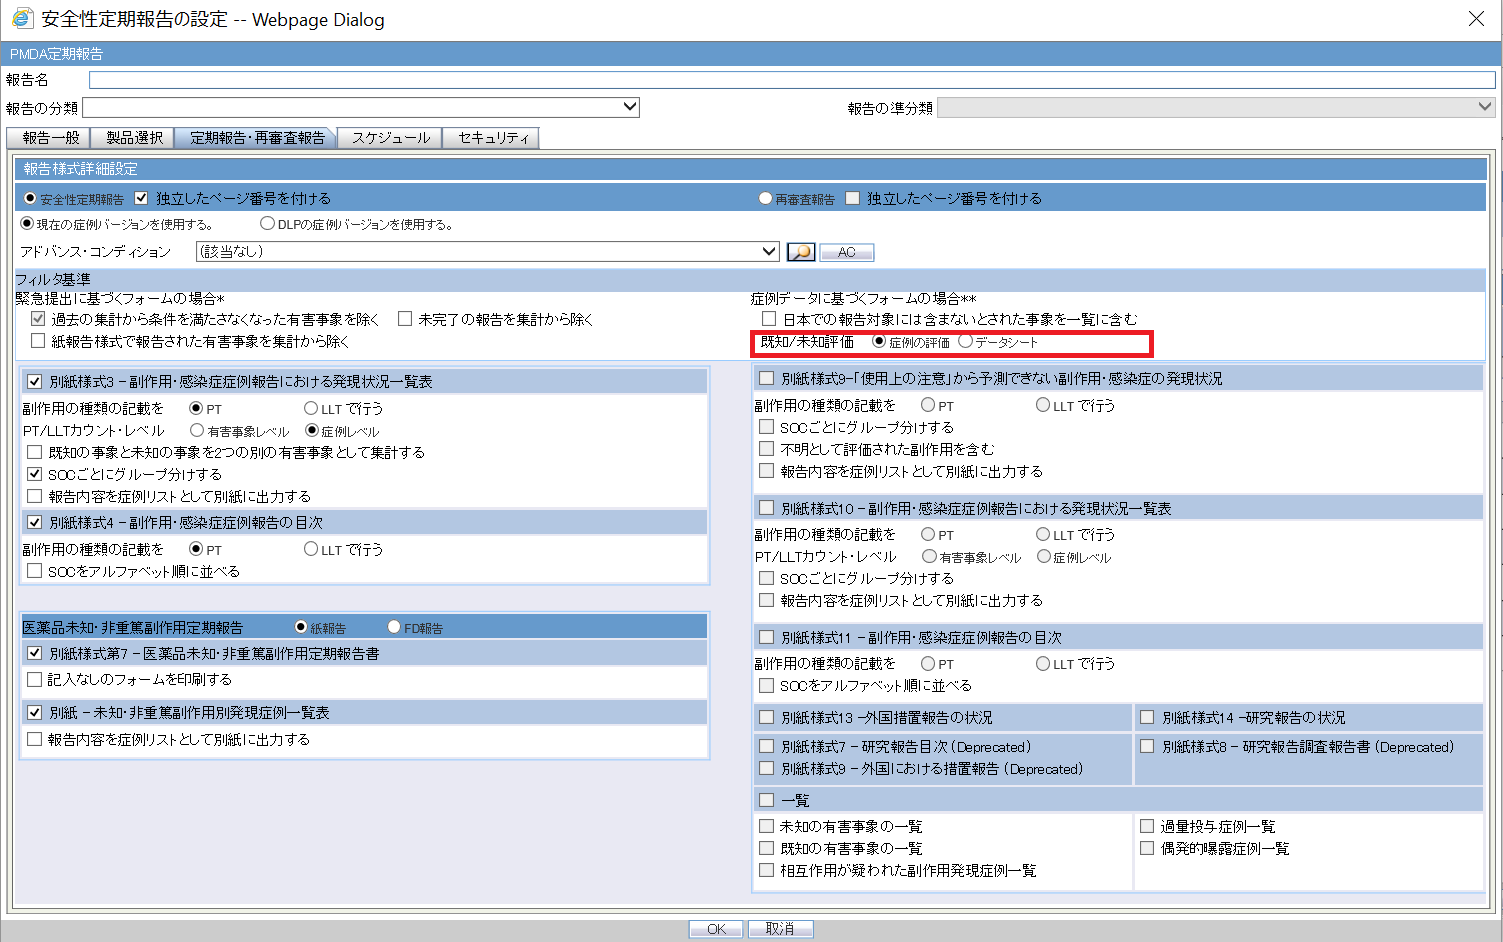The image size is (1503, 942).
Task: Toggle 別紙 未知・非重篤副作用別発現症例一覧表 checkbox
Action: point(35,712)
